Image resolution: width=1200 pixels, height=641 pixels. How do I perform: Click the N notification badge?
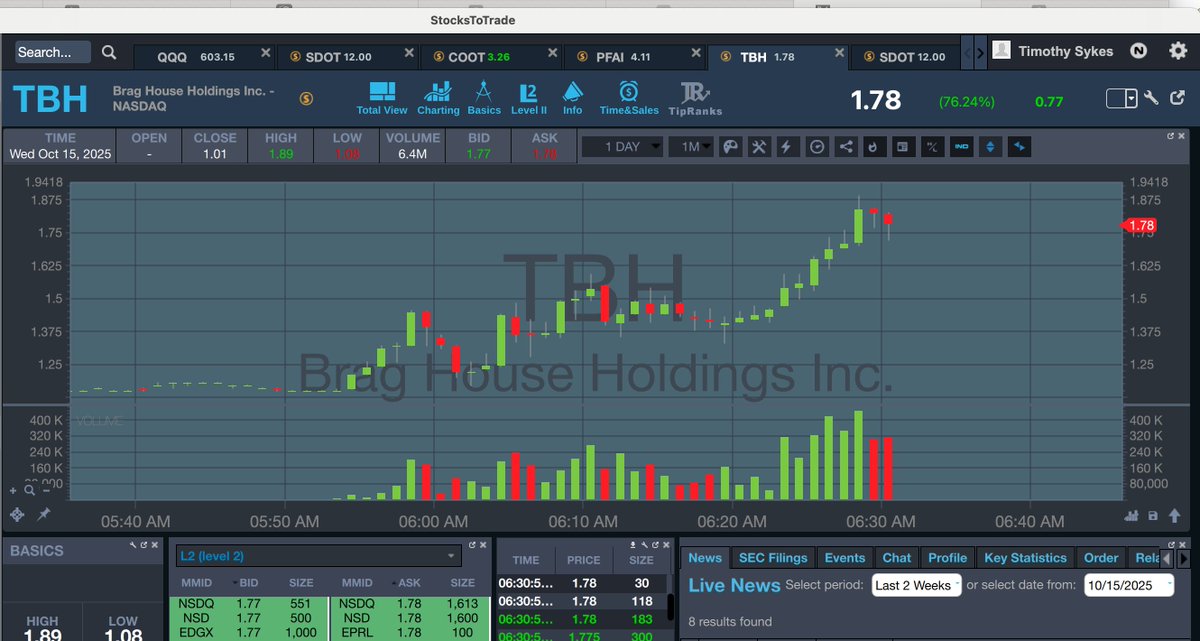tap(1138, 51)
